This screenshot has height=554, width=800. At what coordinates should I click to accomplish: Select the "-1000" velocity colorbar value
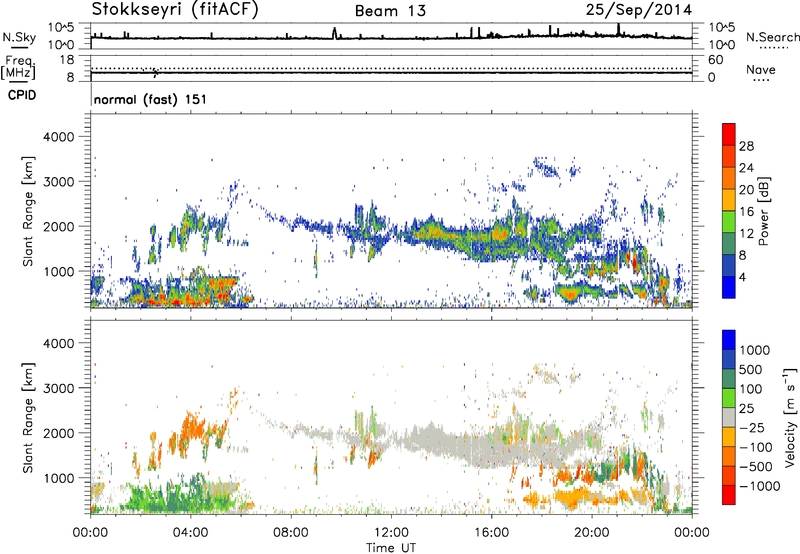click(x=760, y=486)
